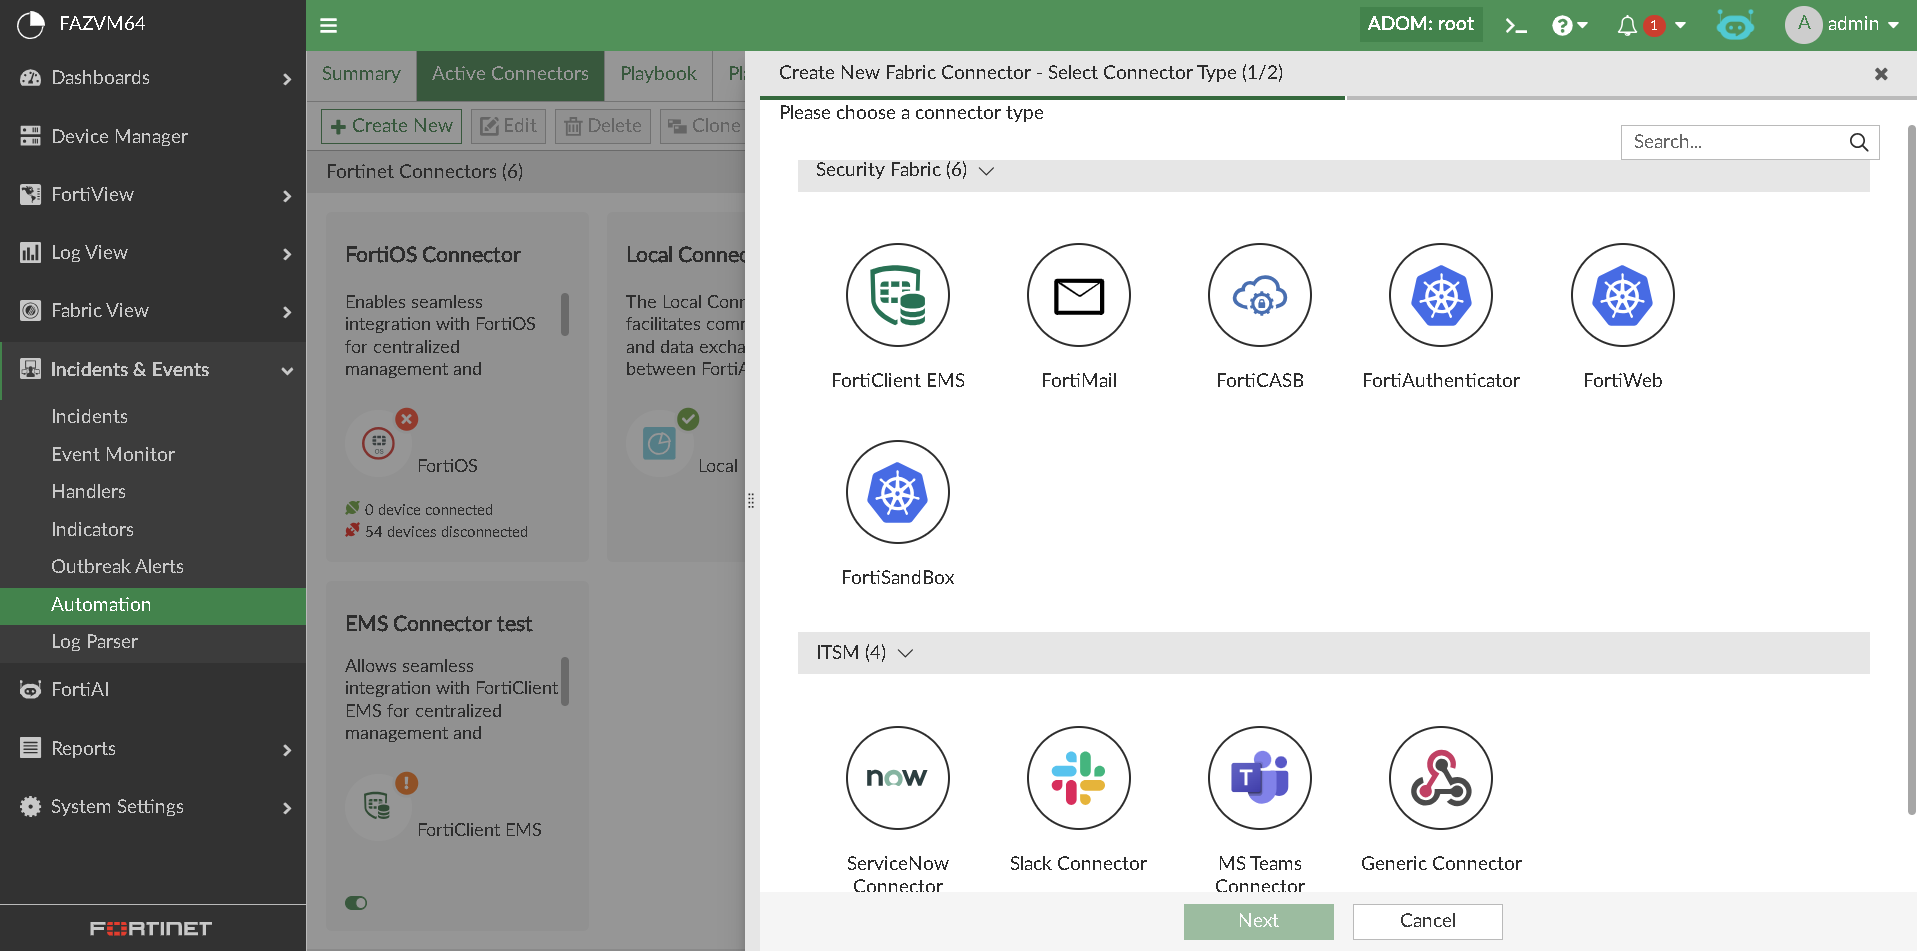Pick the MS Teams Connector icon

point(1259,778)
